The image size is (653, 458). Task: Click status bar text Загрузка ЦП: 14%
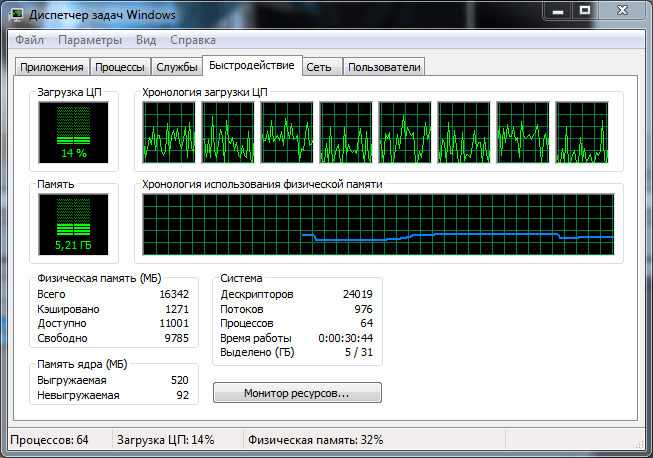tap(165, 440)
